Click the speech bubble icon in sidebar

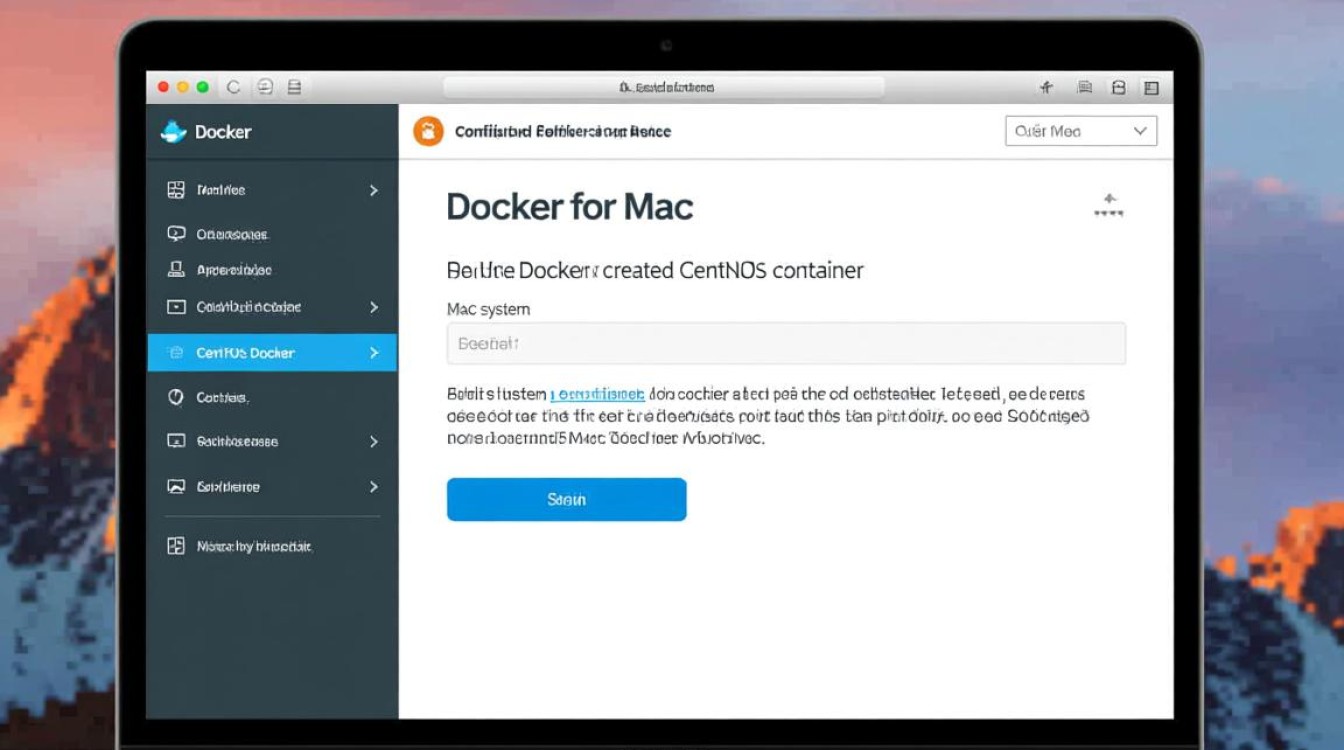pos(176,234)
